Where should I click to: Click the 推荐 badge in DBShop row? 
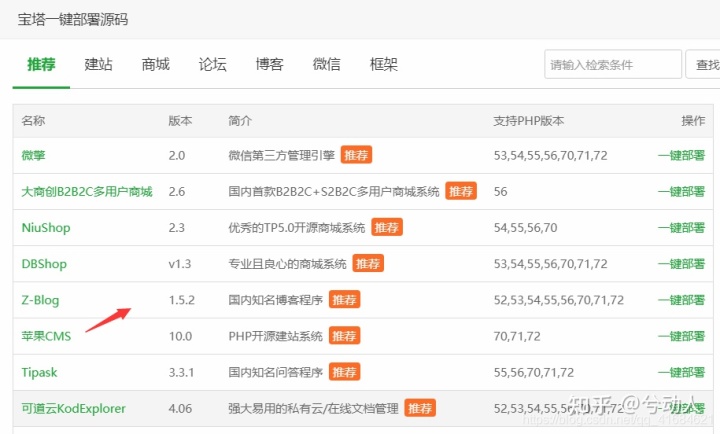(368, 264)
